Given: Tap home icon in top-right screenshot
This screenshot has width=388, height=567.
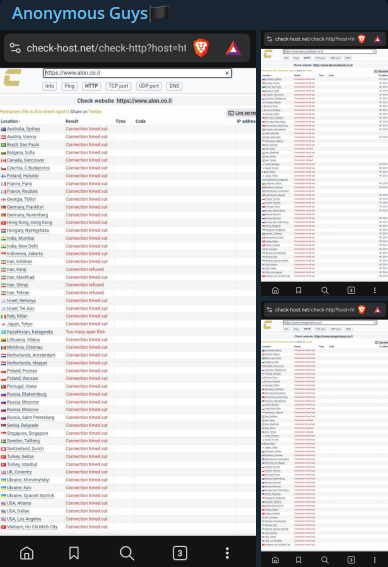Looking at the screenshot, I should (276, 290).
